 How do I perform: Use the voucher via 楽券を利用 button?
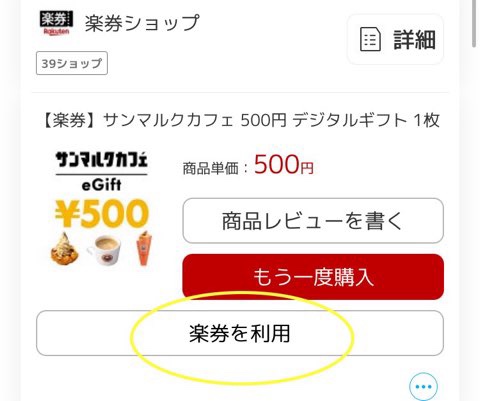240,333
